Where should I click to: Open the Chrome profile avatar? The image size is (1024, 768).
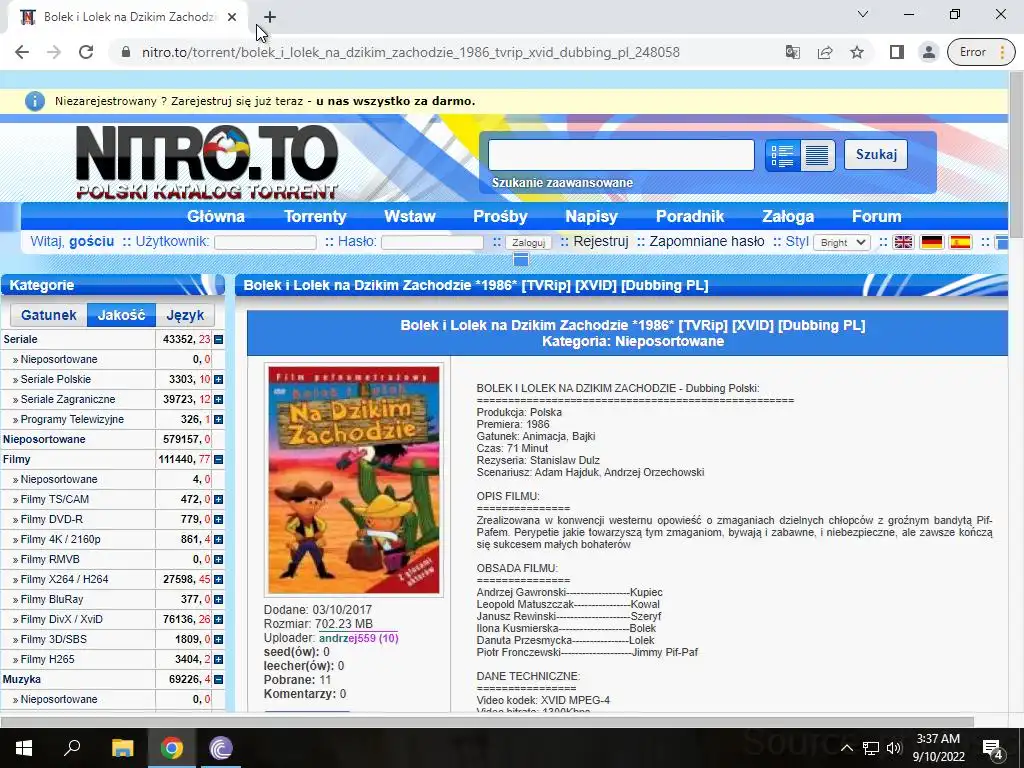pyautogui.click(x=928, y=52)
